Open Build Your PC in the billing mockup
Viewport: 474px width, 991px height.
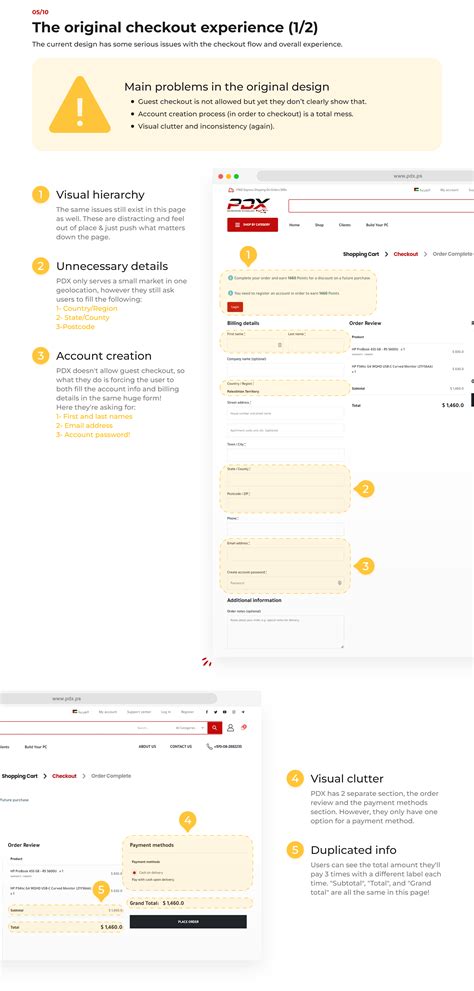click(377, 225)
